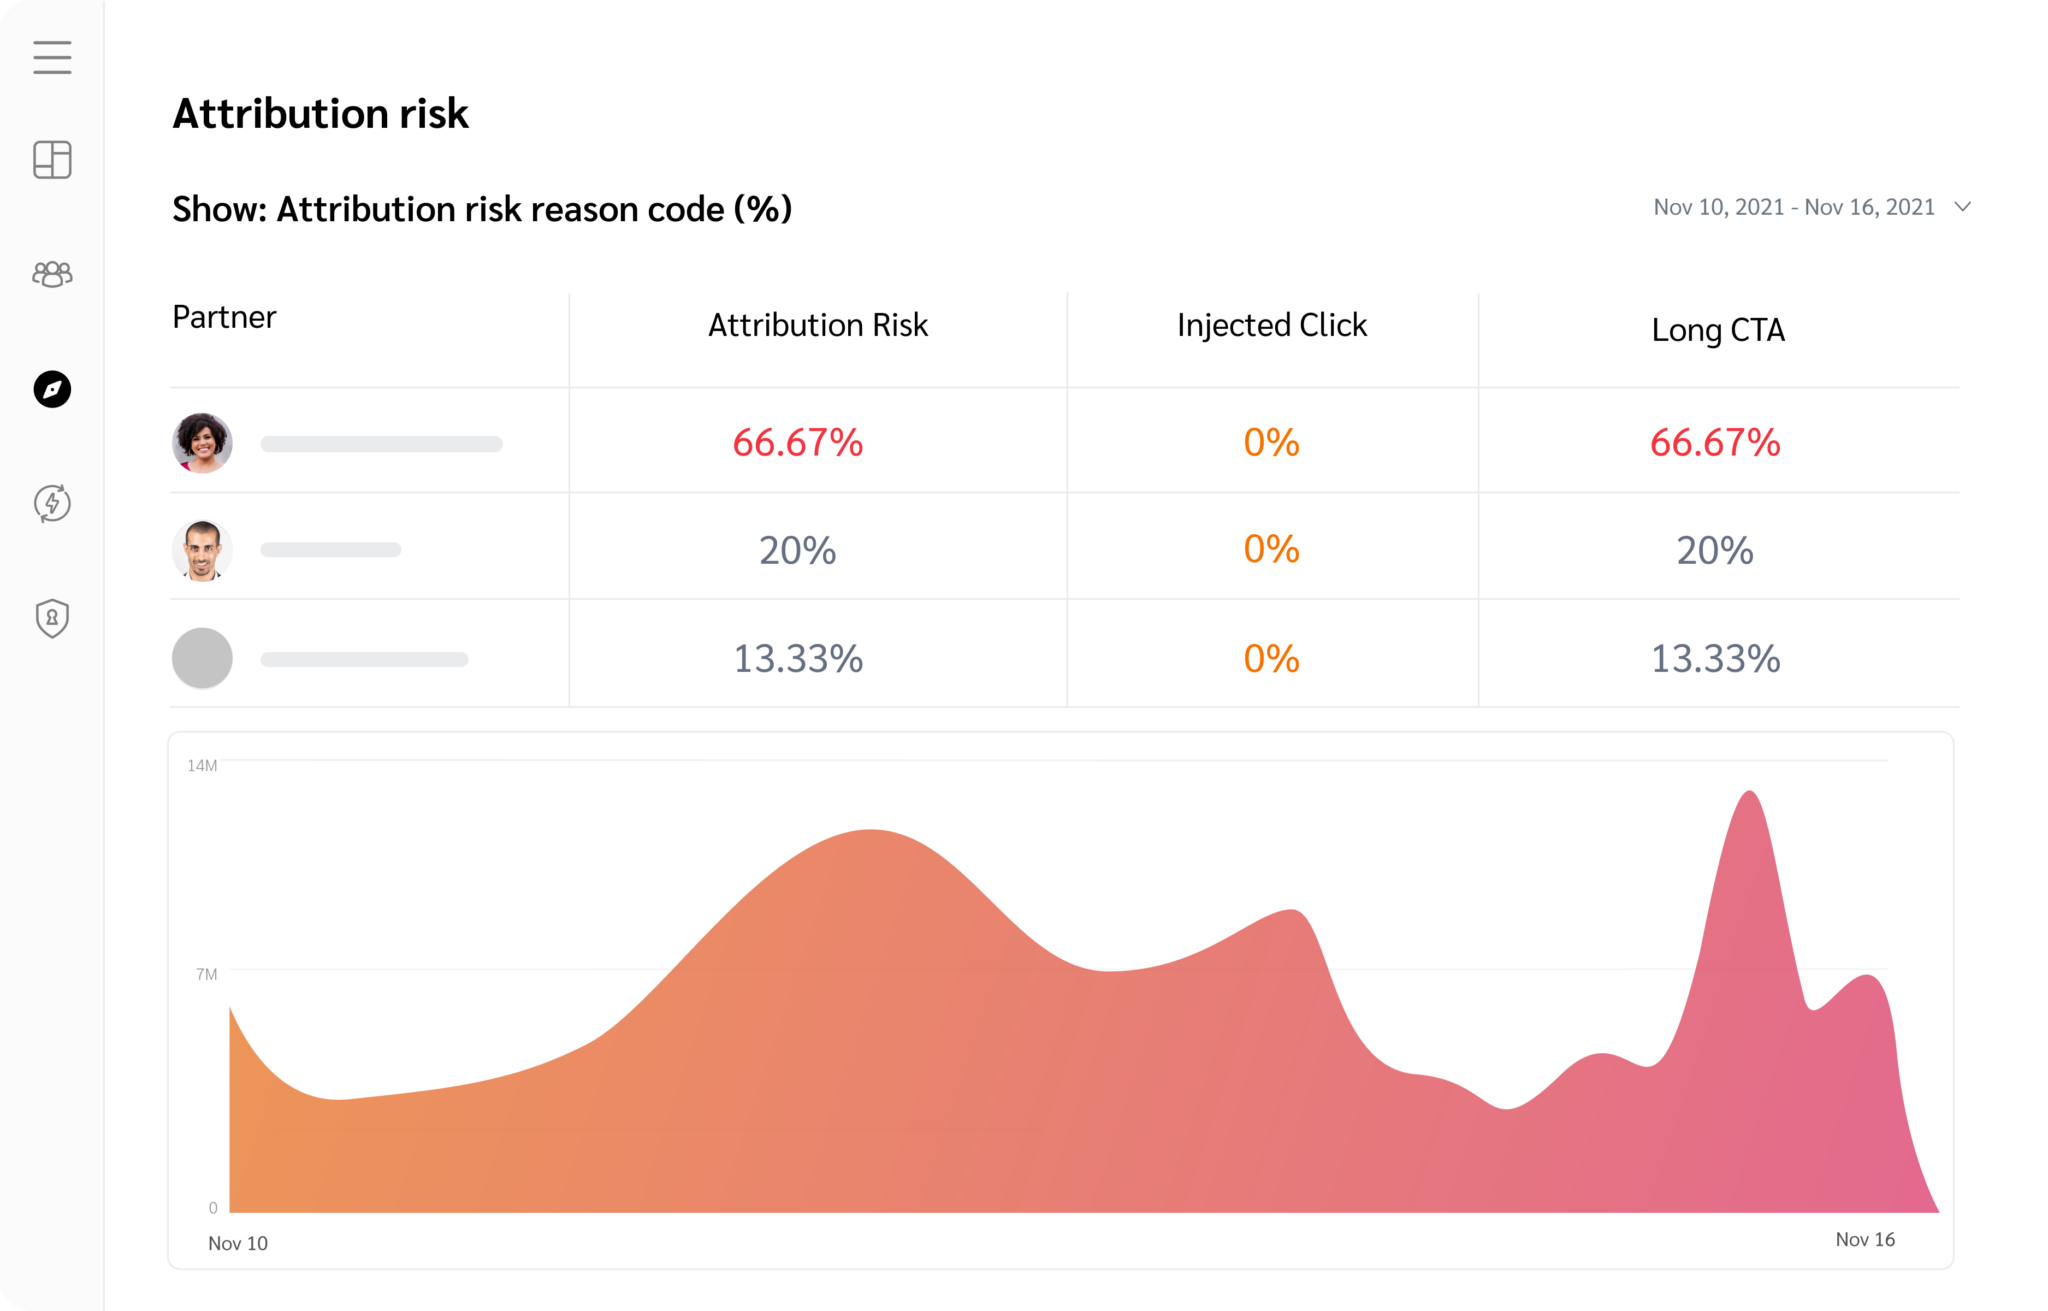Select the Attribution Risk column header
The height and width of the screenshot is (1311, 2048).
818,324
